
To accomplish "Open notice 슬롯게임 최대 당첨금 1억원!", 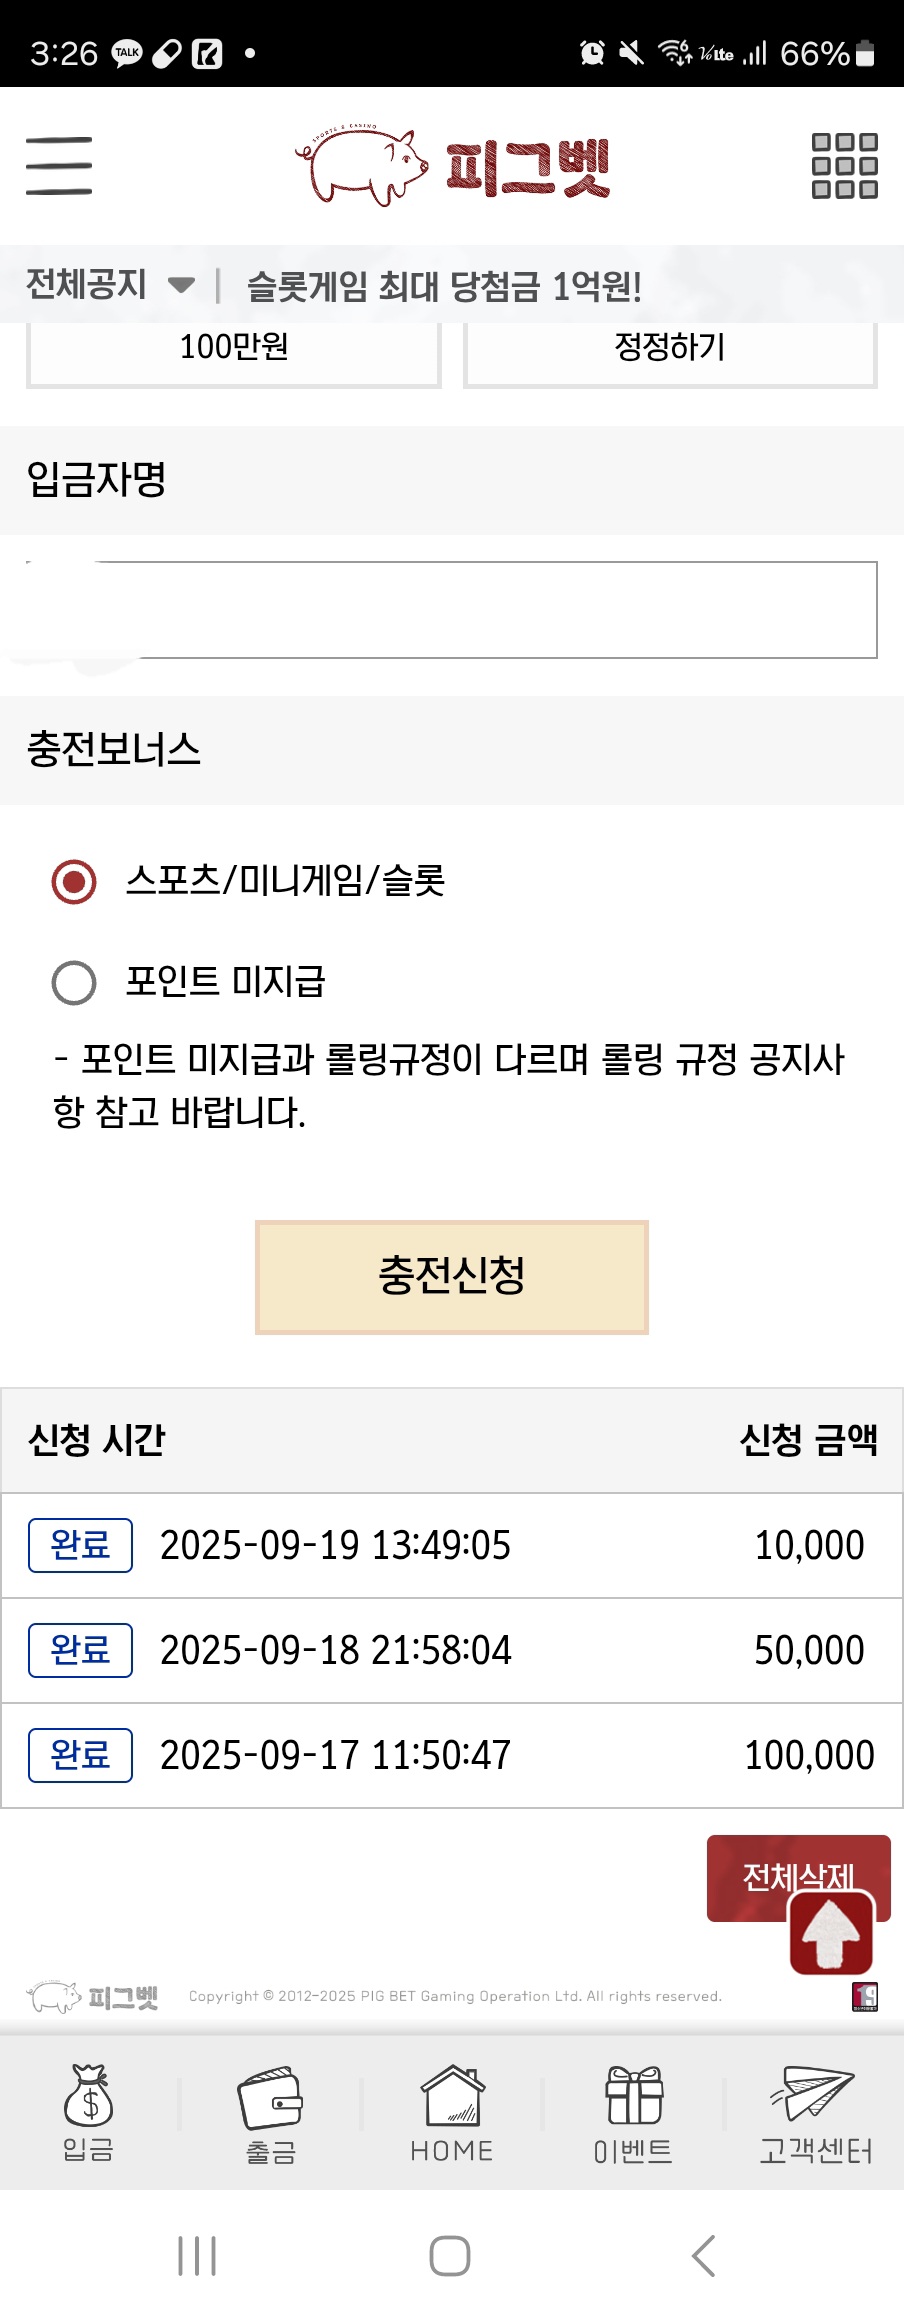I will click(x=444, y=286).
